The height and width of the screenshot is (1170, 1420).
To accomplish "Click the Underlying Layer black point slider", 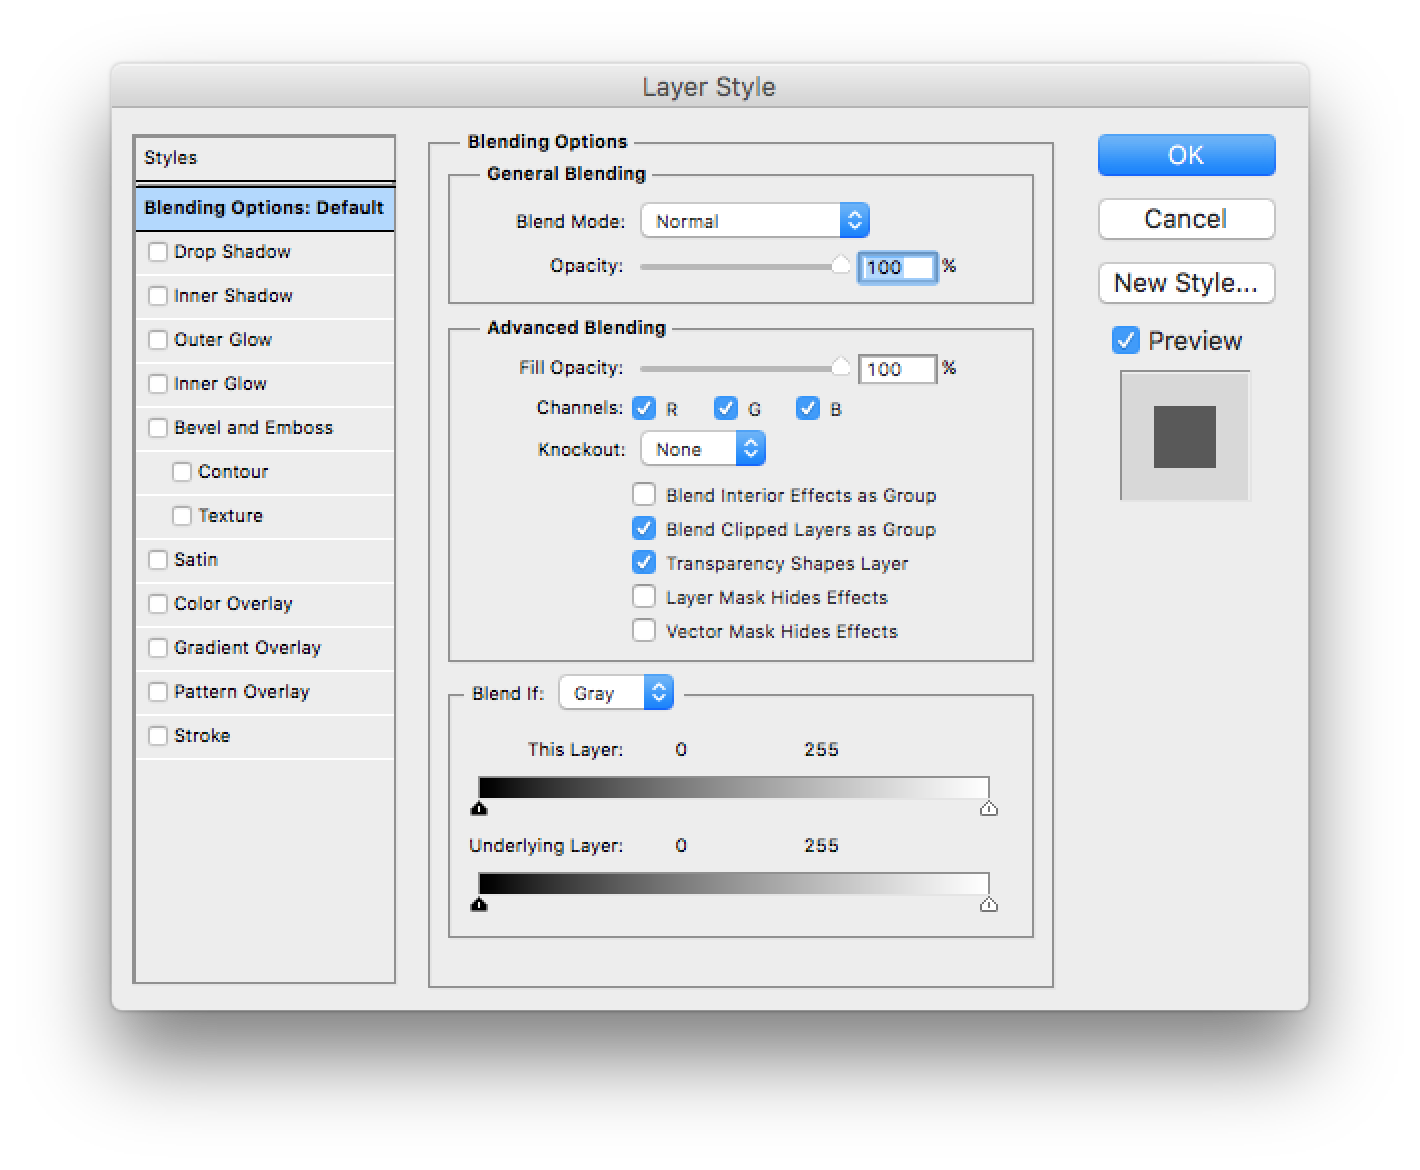I will pyautogui.click(x=480, y=904).
